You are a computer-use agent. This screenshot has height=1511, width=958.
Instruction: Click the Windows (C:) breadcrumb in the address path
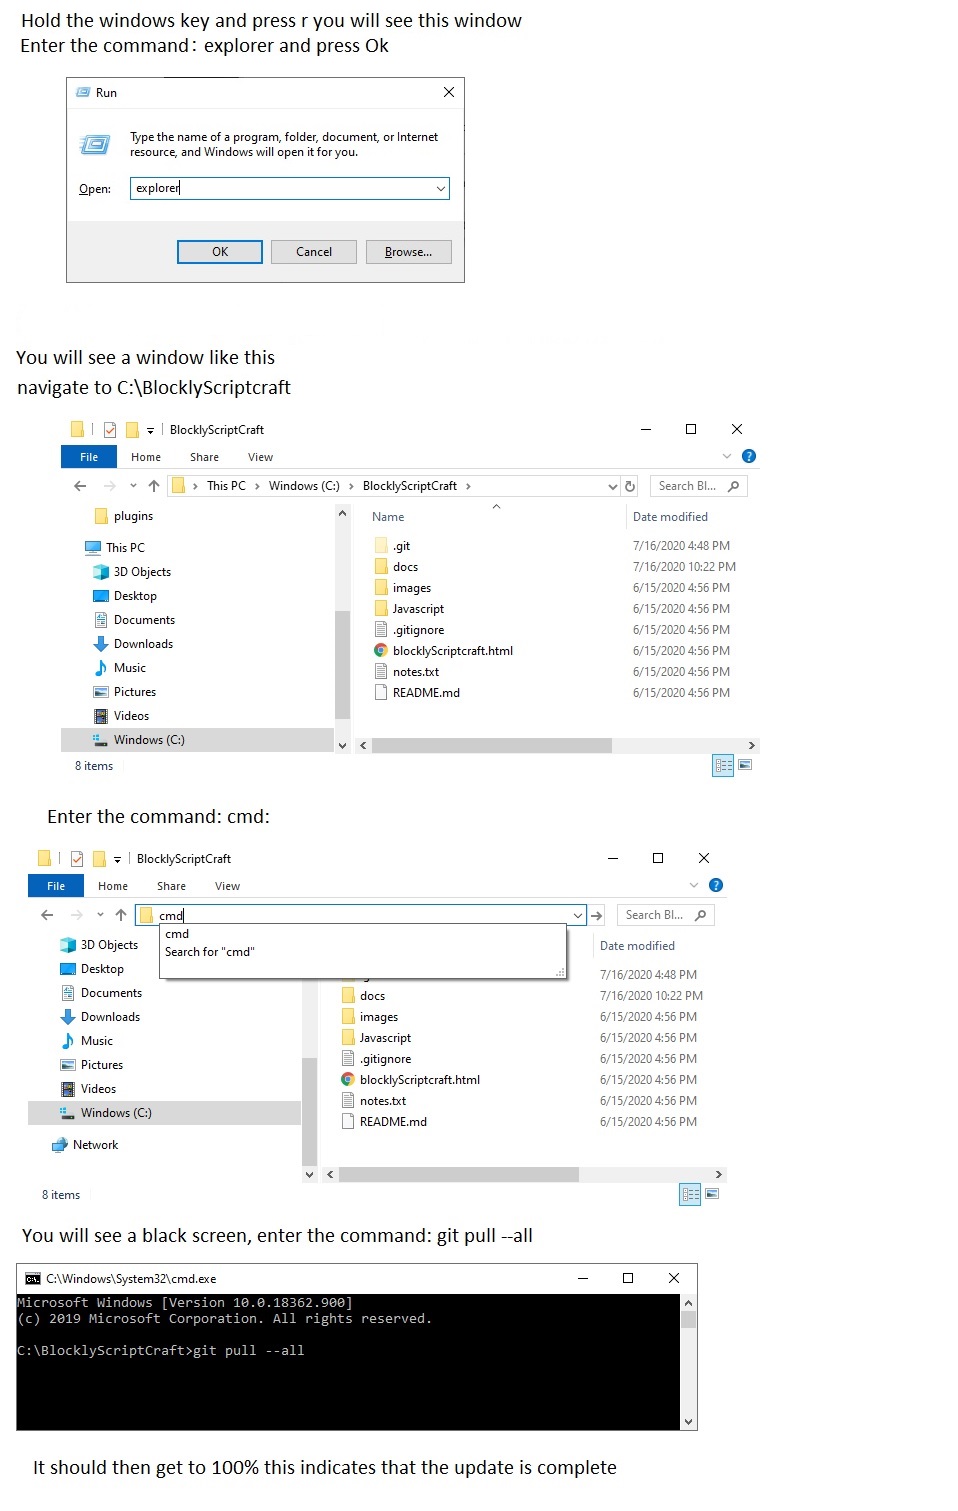[303, 486]
